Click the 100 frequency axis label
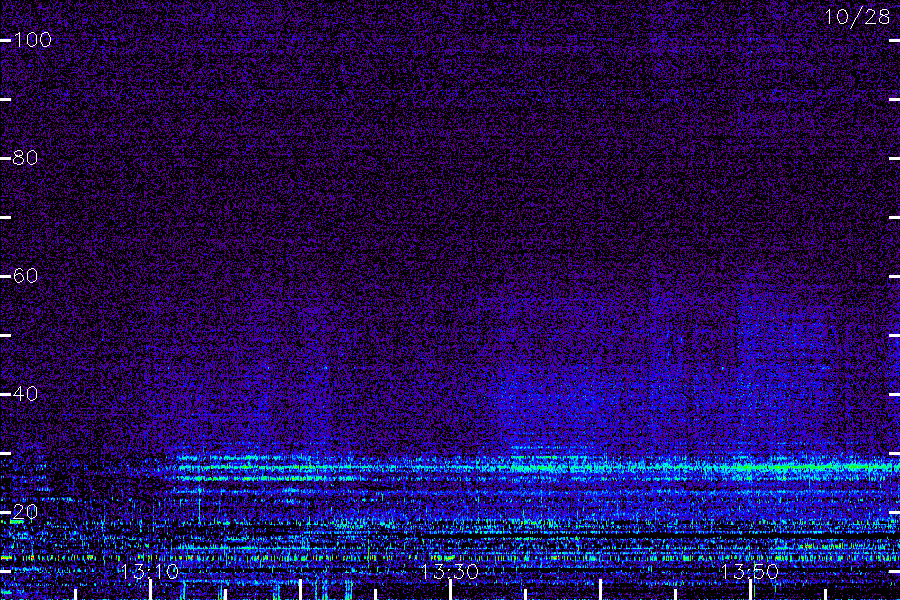The height and width of the screenshot is (600, 900). tap(32, 40)
